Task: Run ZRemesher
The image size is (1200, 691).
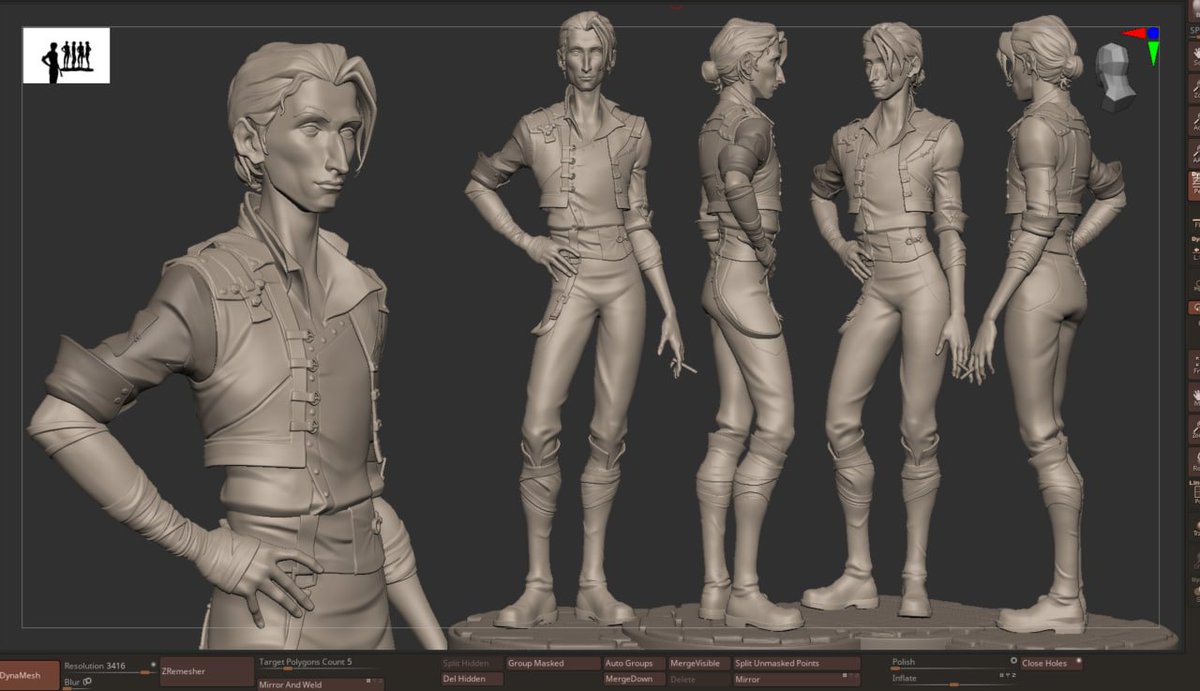Action: (207, 672)
